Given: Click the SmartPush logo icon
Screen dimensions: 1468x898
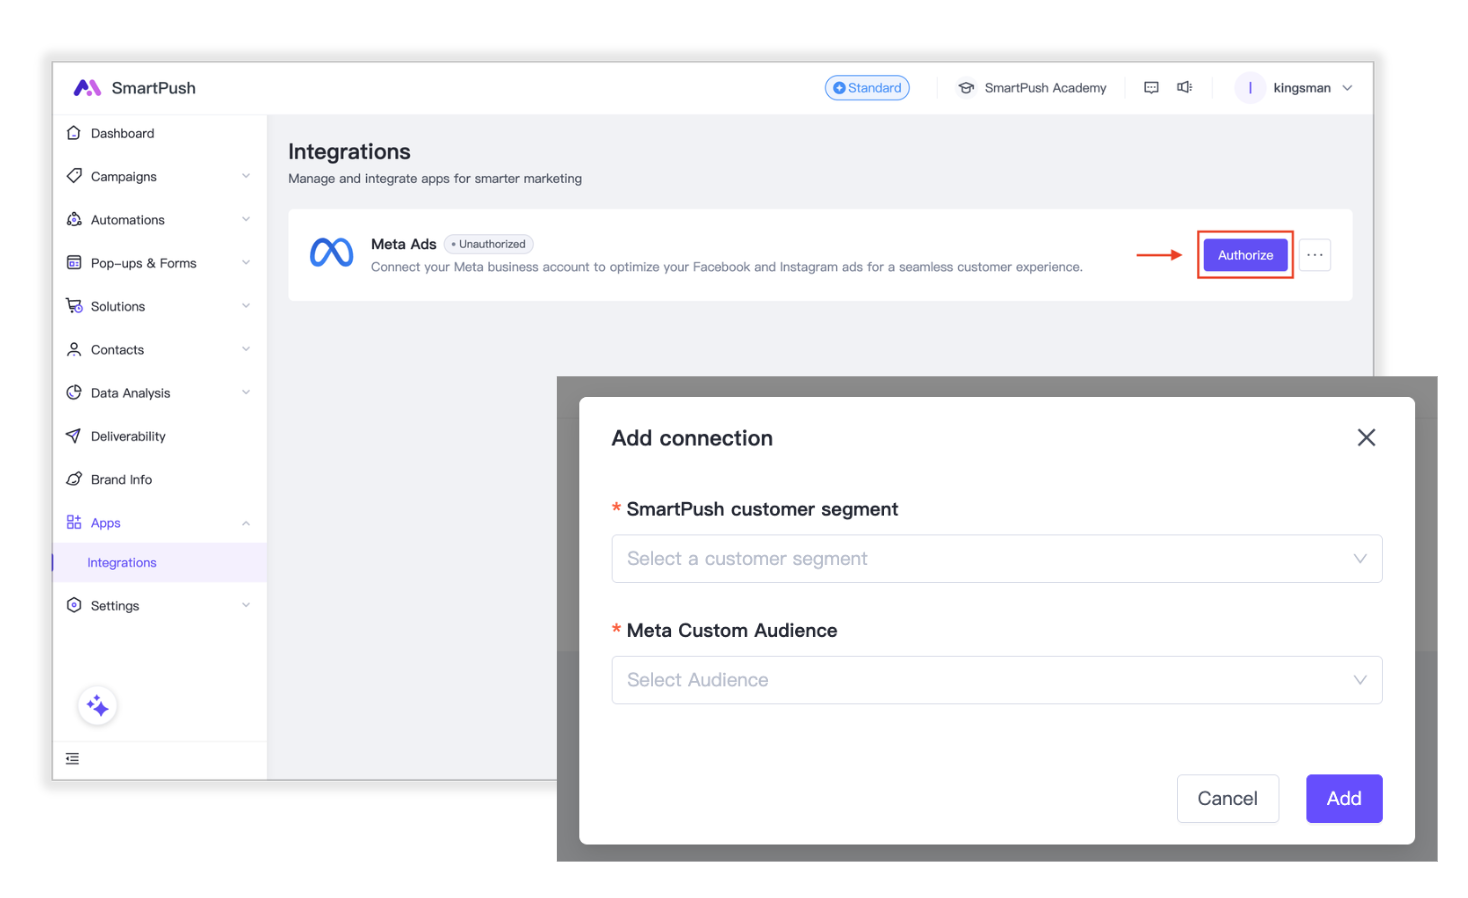Looking at the screenshot, I should pos(87,88).
